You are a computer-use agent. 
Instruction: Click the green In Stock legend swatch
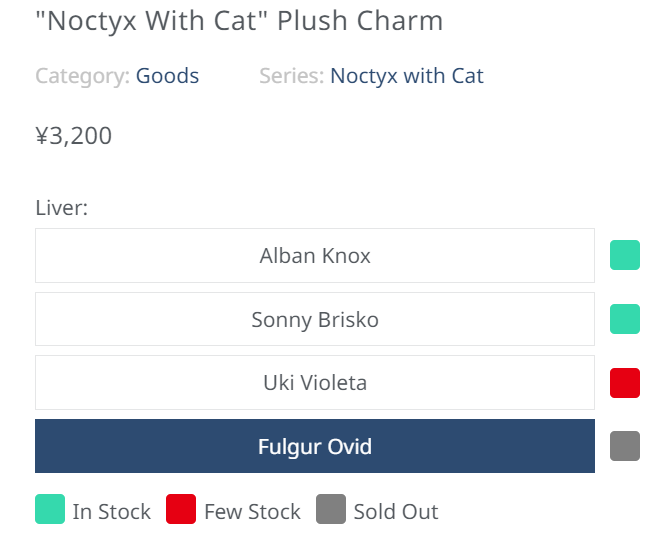pos(50,509)
